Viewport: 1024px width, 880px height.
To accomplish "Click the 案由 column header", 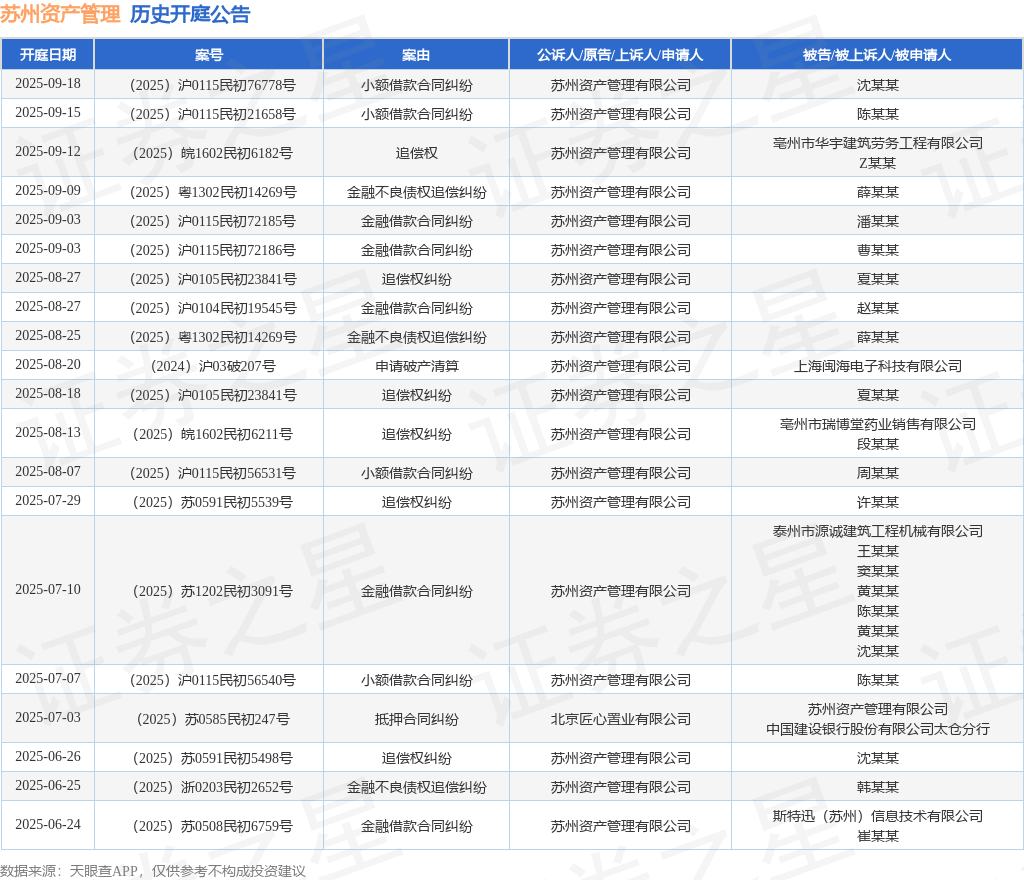I will (x=416, y=55).
